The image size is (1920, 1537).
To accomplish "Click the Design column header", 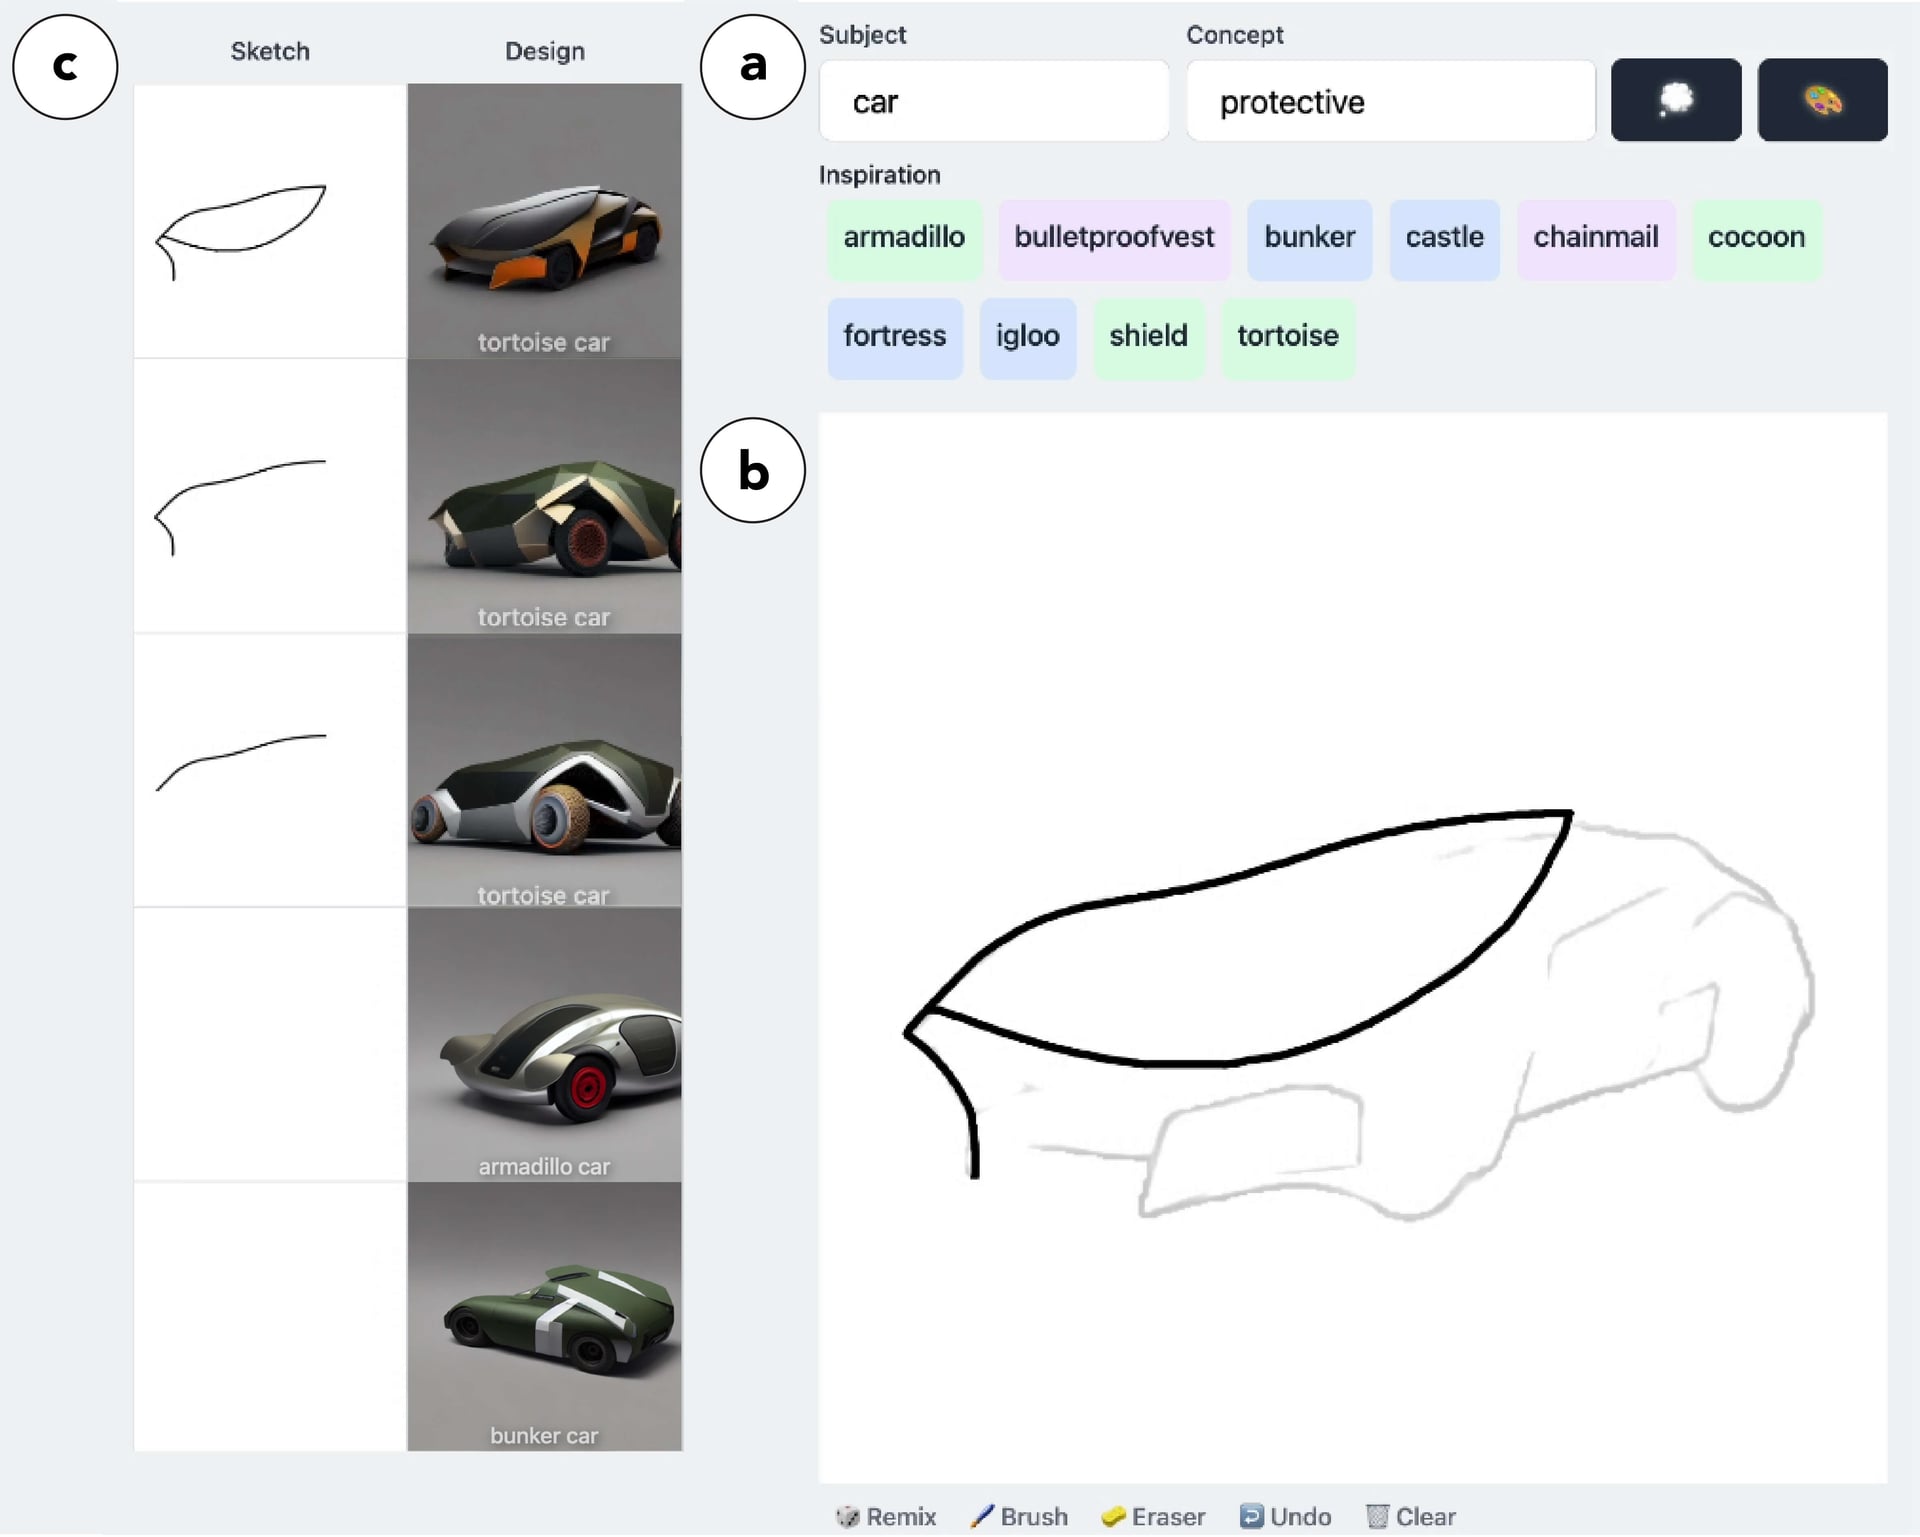I will click(x=544, y=51).
